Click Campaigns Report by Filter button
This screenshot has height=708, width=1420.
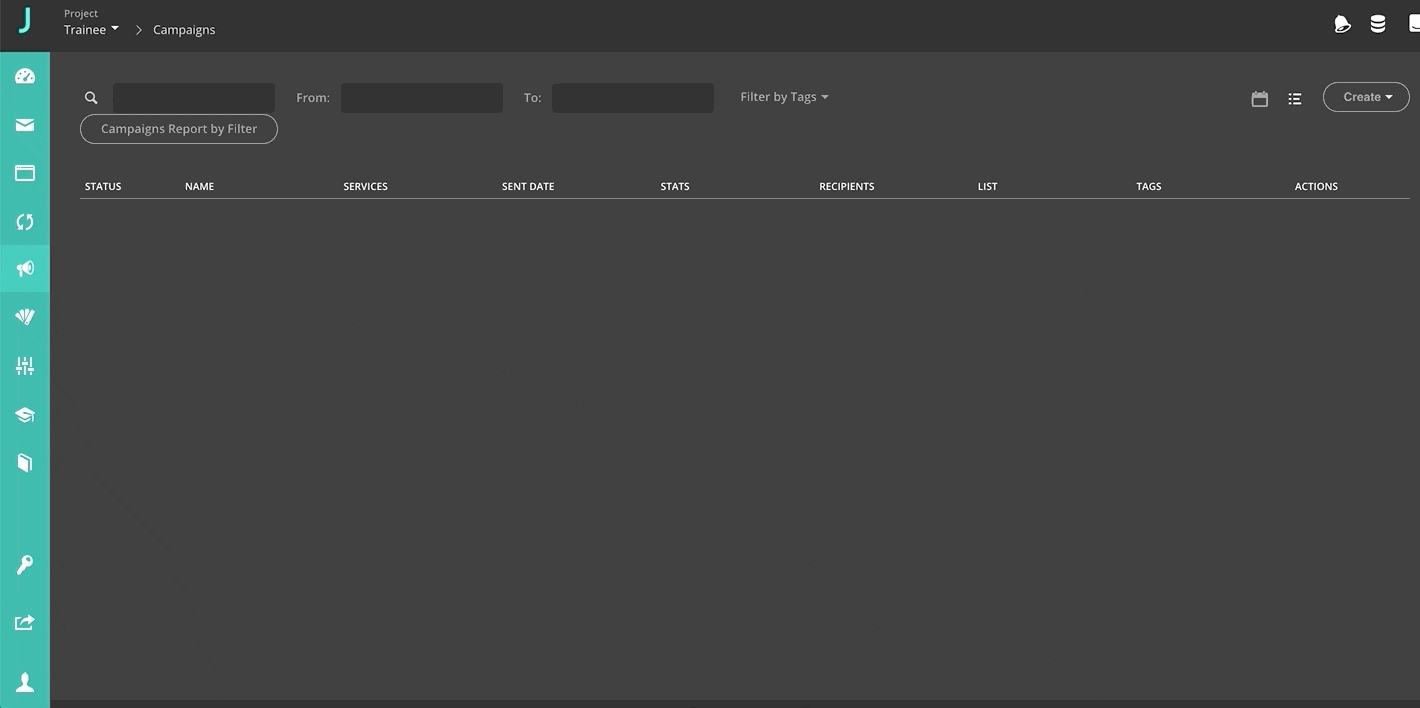(x=179, y=129)
